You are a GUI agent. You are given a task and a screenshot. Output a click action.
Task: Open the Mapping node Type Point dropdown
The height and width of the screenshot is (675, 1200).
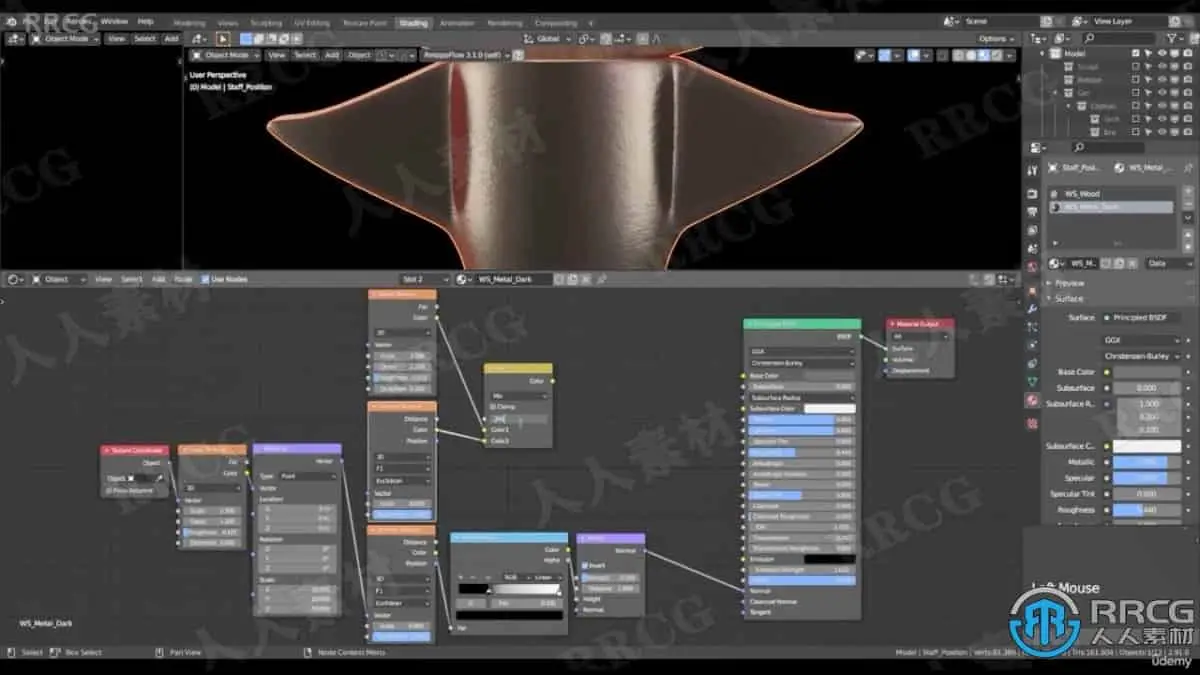pyautogui.click(x=308, y=476)
